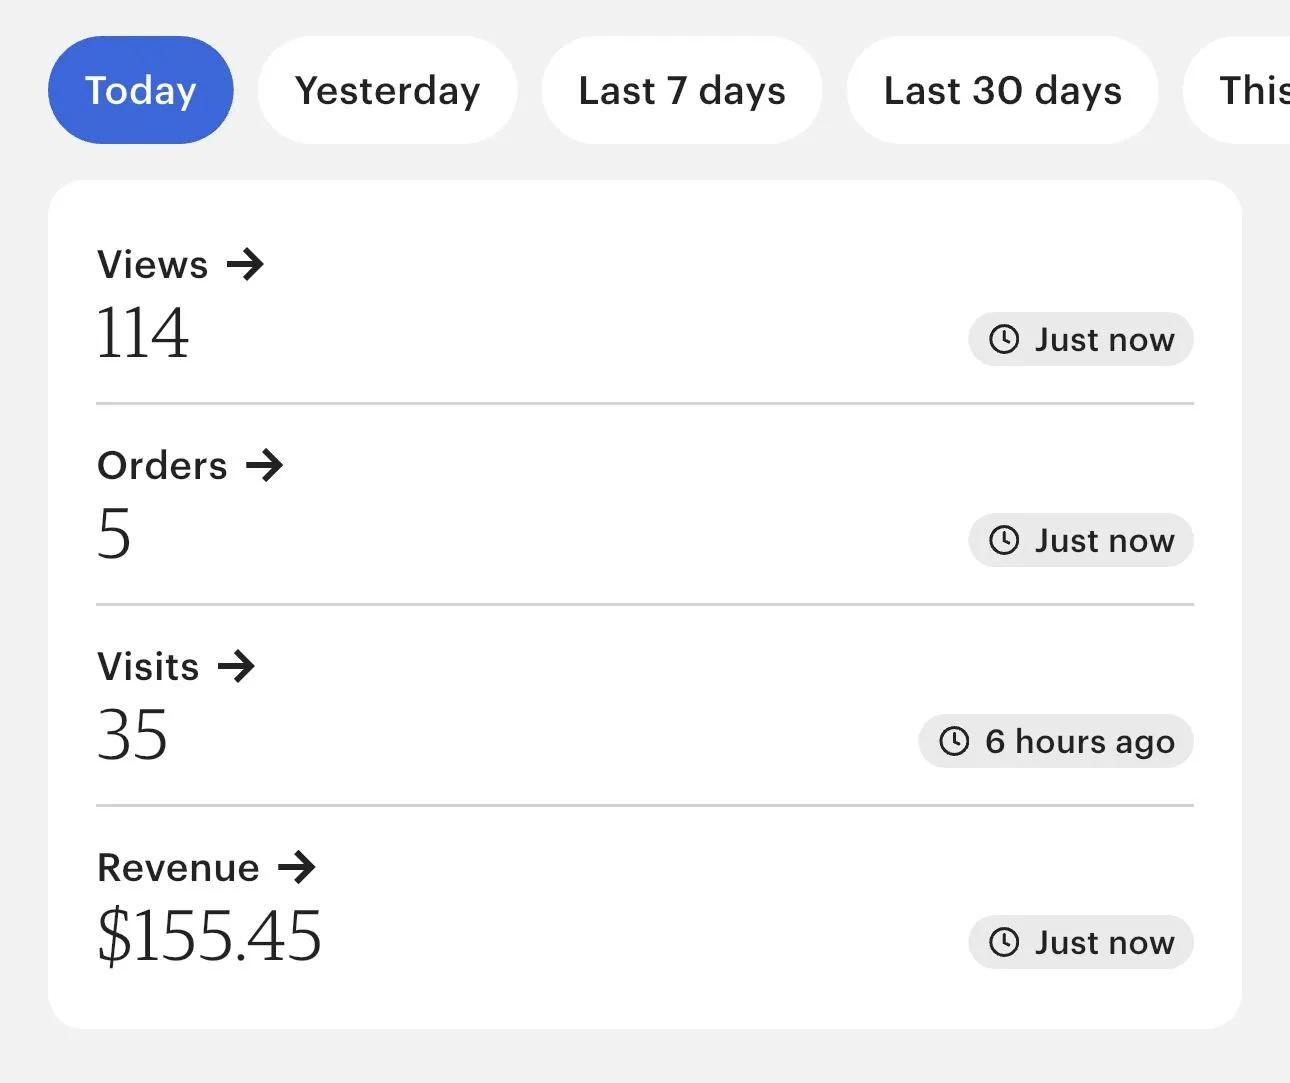Click the 6 hours ago update badge
1290x1083 pixels.
1056,741
